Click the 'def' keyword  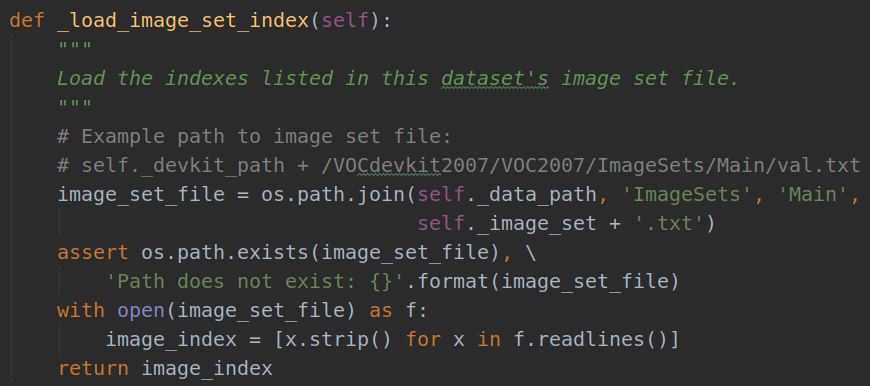point(27,21)
